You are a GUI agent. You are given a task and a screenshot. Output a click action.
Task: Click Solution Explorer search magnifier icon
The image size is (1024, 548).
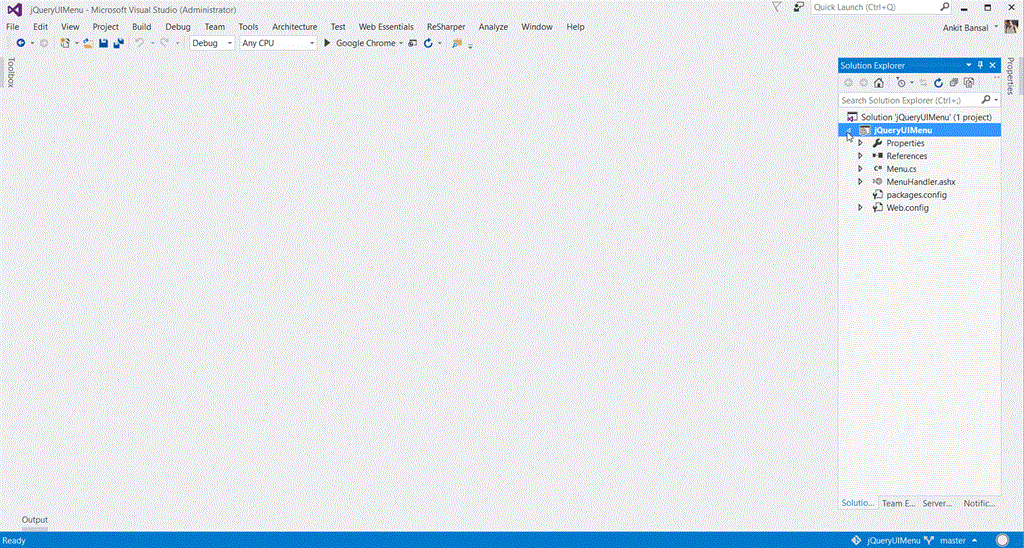986,100
